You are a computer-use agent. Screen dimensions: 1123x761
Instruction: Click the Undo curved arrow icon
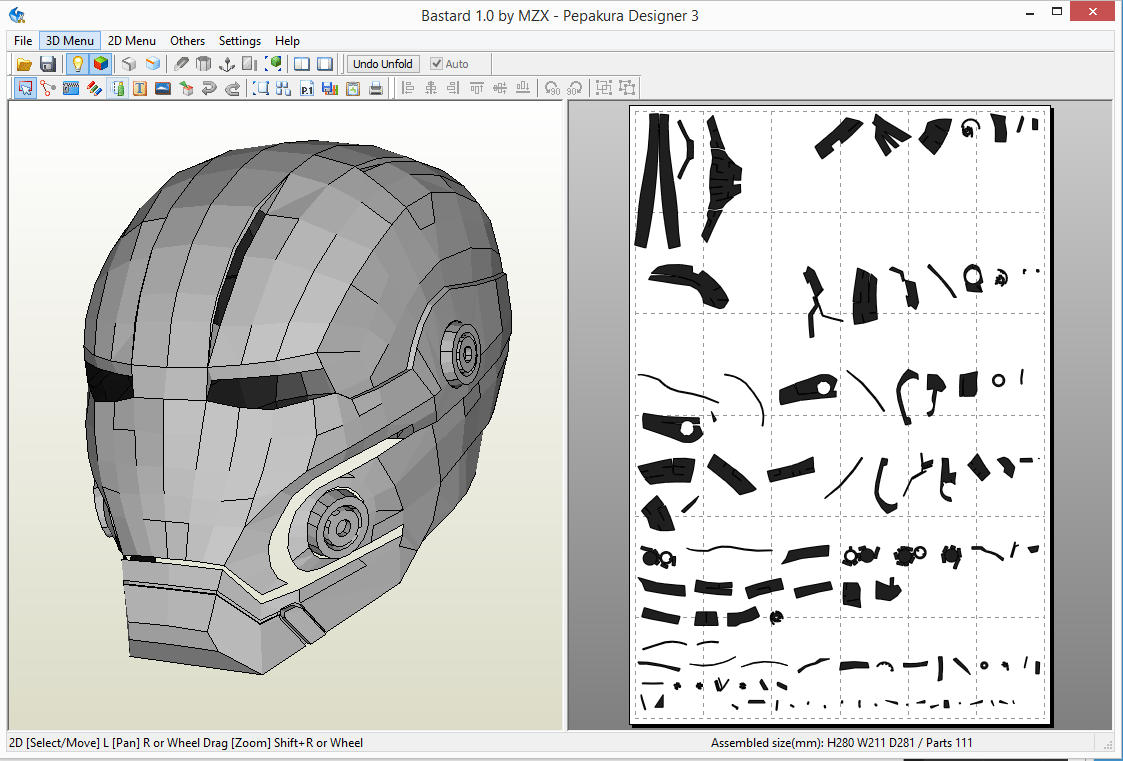209,88
